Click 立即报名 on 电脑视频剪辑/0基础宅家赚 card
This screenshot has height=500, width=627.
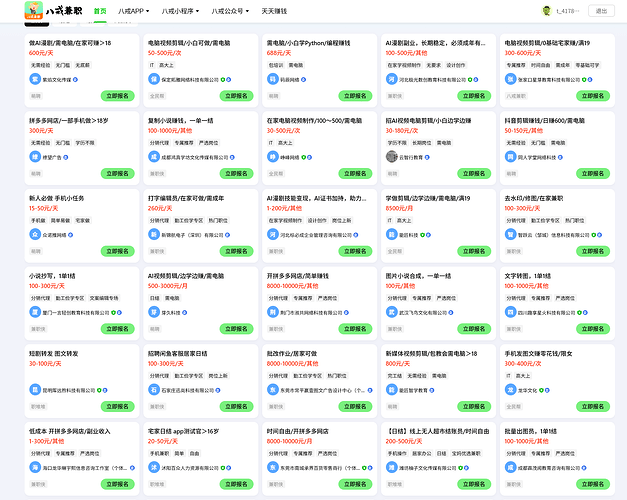pos(593,96)
